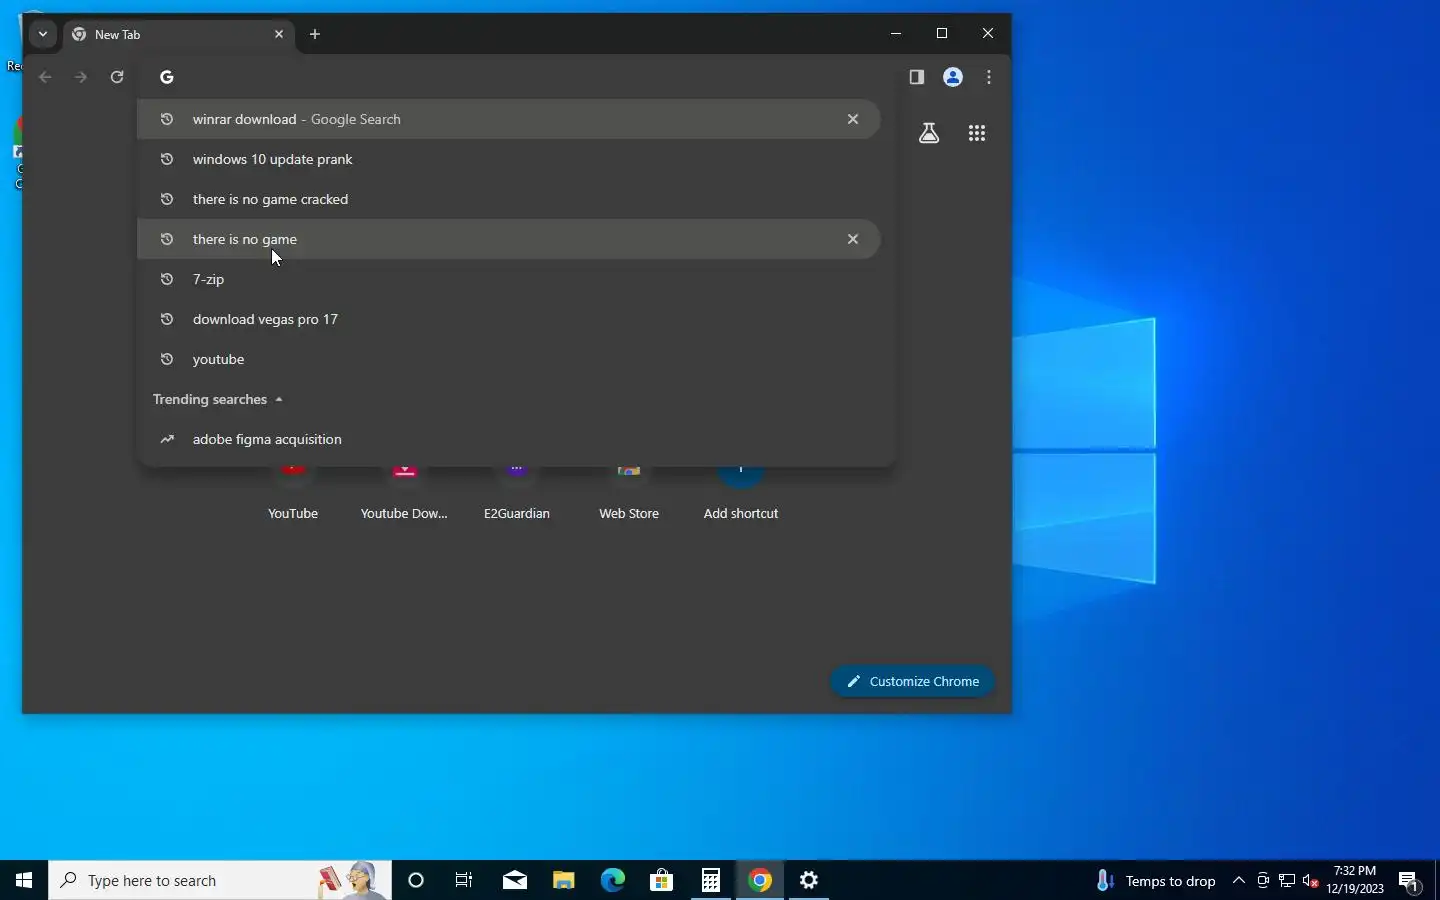
Task: Open Task View on taskbar
Action: point(464,880)
